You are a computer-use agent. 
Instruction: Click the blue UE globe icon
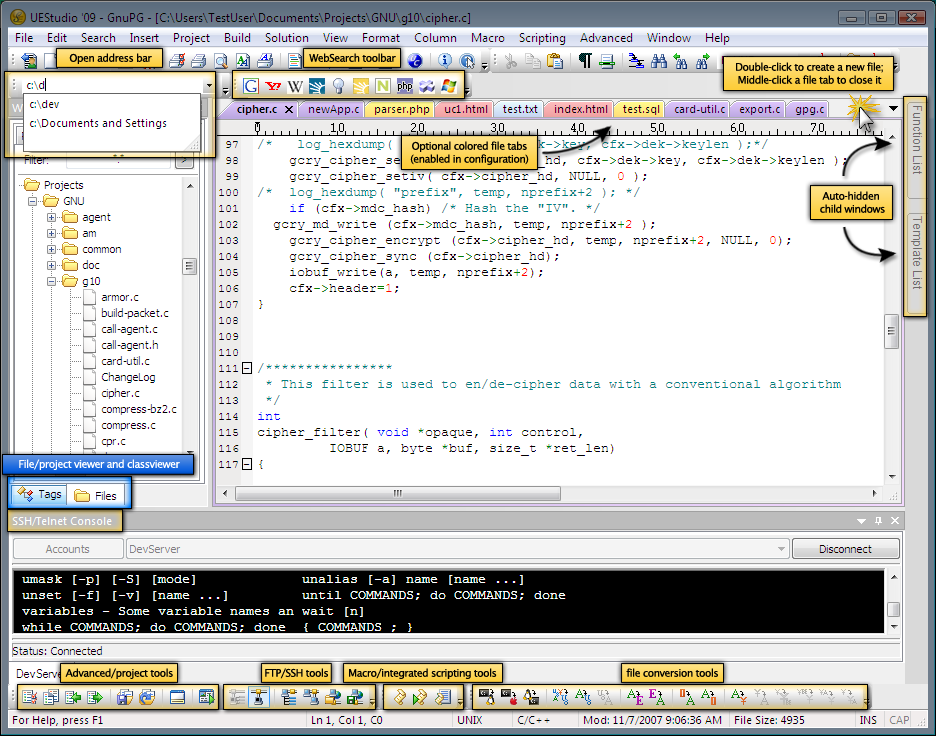coord(415,60)
